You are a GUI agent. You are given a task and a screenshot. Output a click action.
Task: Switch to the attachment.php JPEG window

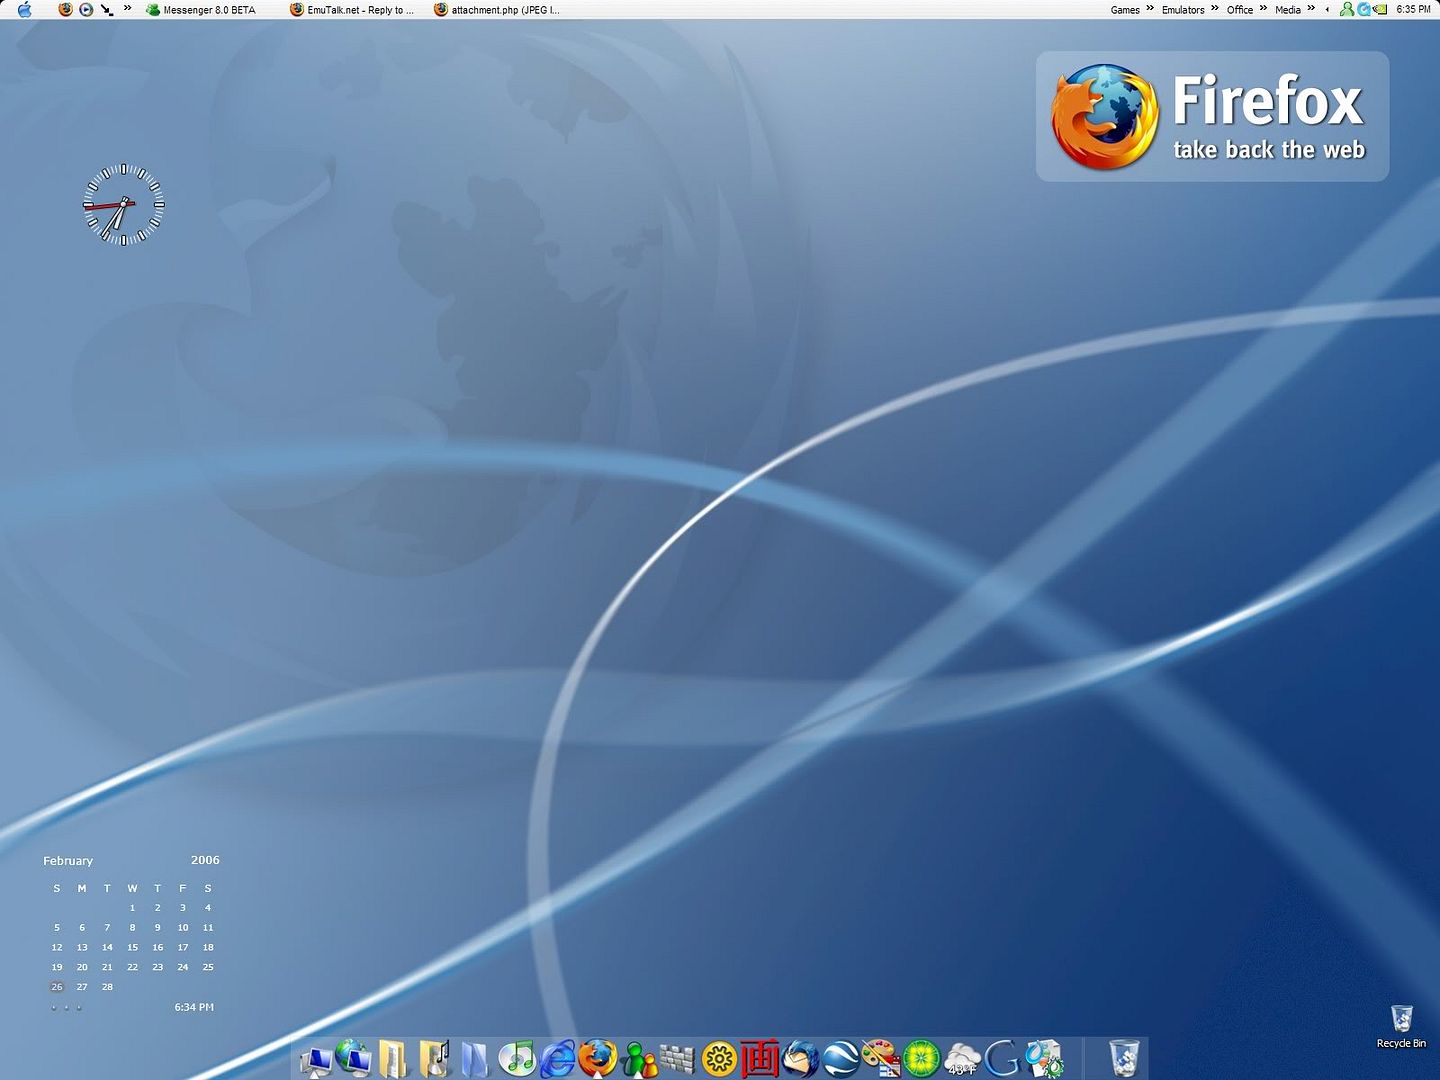(x=497, y=9)
